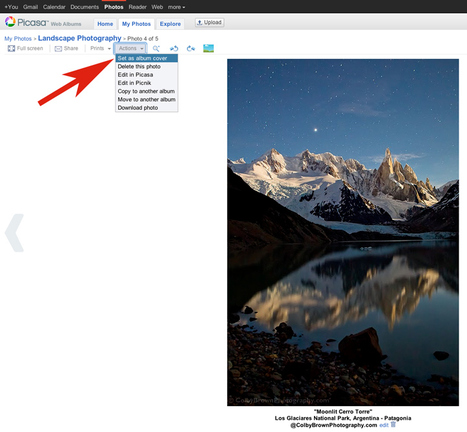Click the Photo 4 of 5 text
Image resolution: width=467 pixels, height=432 pixels.
coord(143,39)
